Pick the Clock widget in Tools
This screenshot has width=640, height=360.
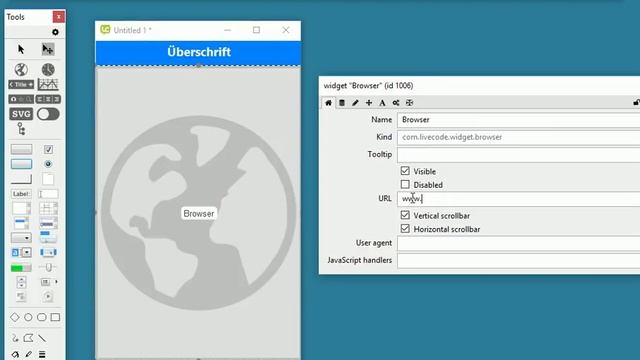click(48, 69)
